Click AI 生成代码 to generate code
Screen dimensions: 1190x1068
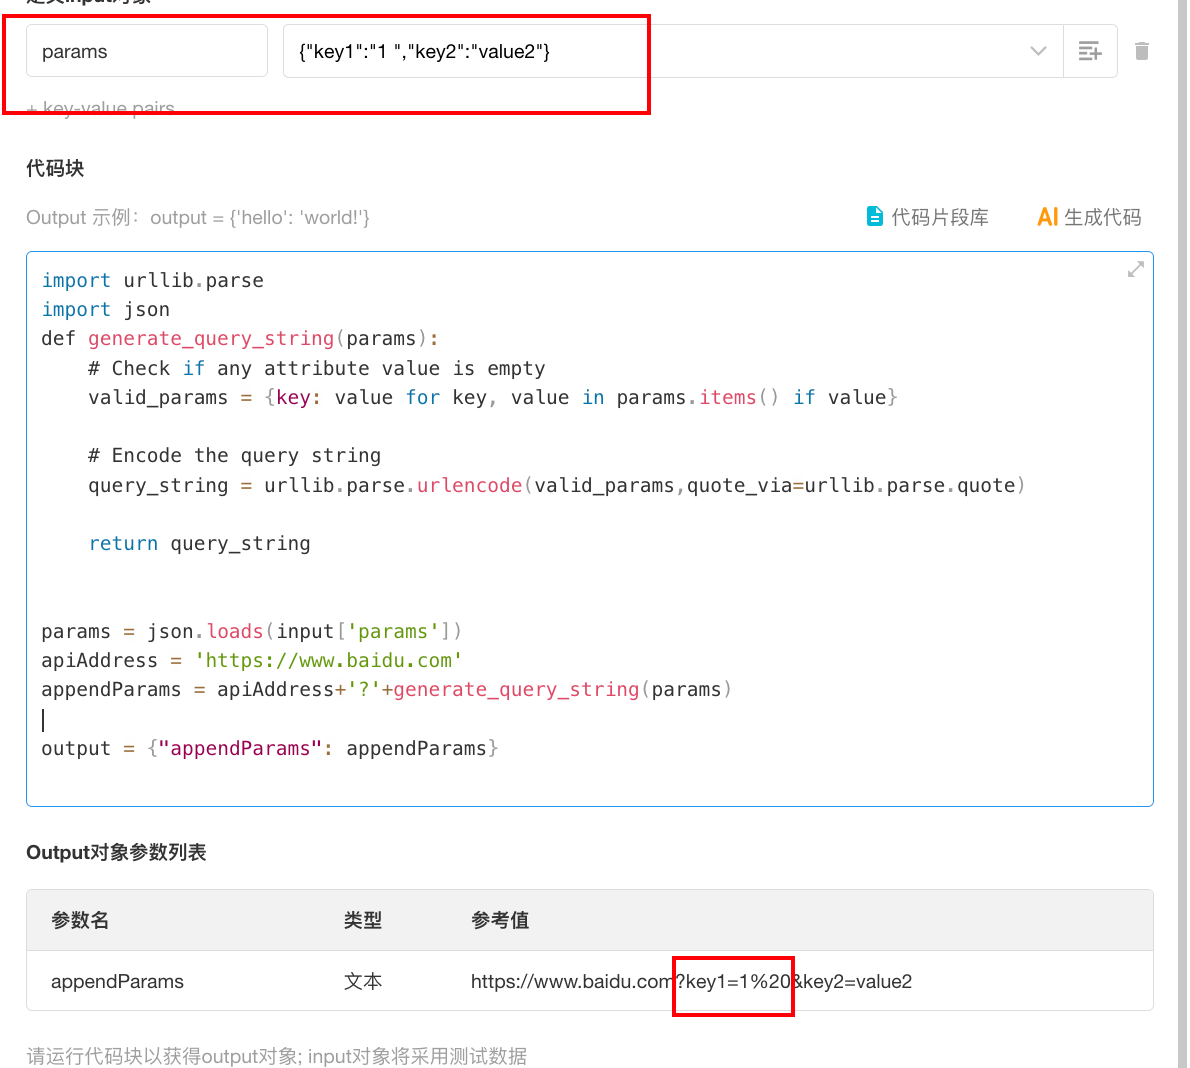coord(1089,217)
